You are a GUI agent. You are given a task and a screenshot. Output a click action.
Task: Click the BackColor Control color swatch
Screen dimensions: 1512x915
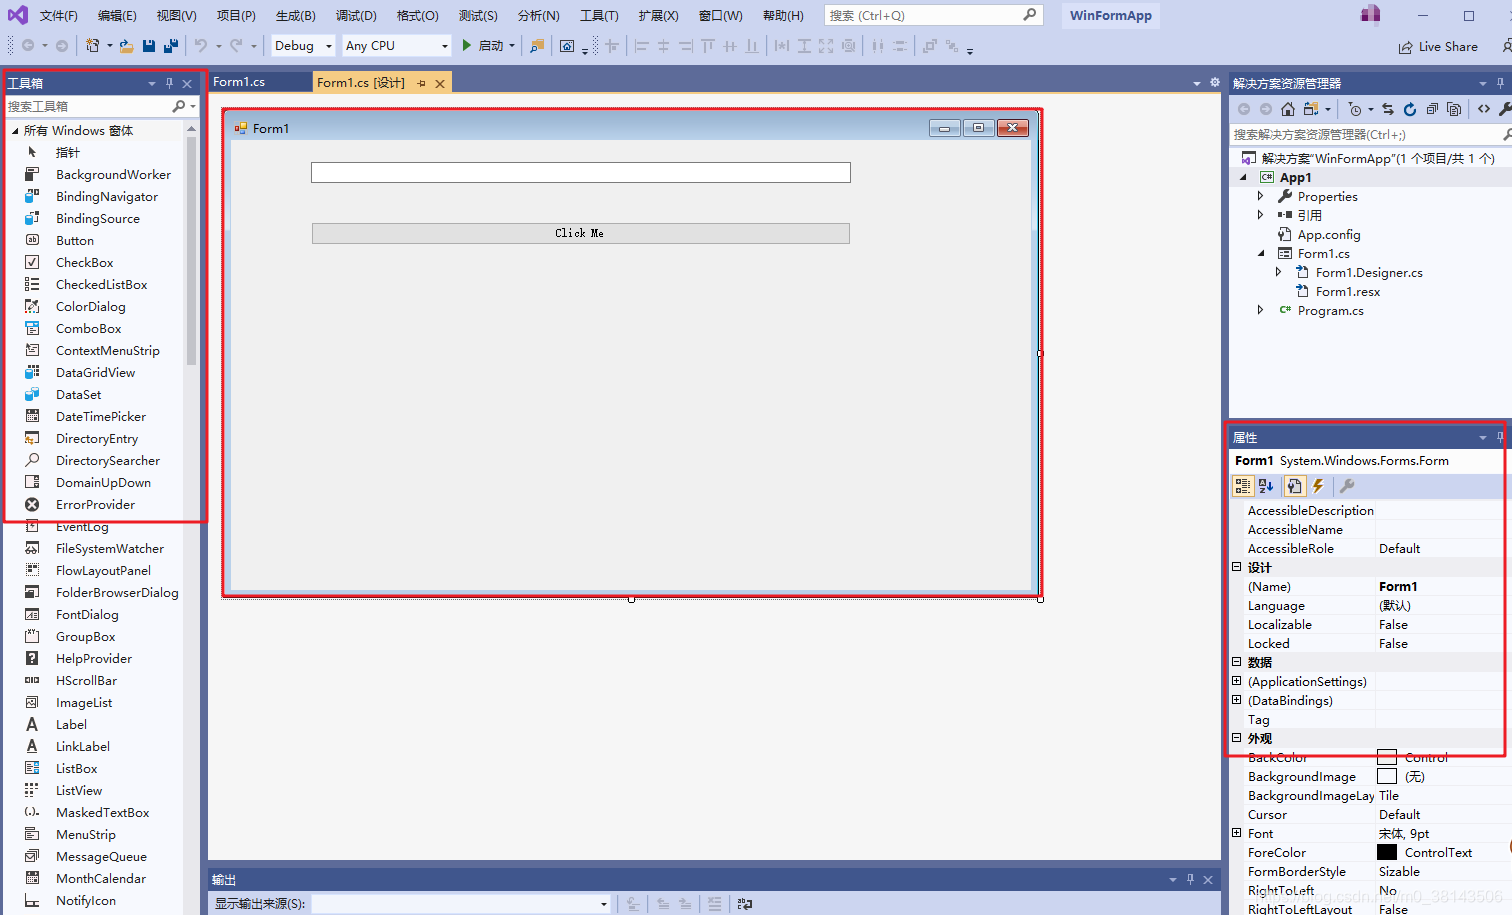tap(1387, 758)
